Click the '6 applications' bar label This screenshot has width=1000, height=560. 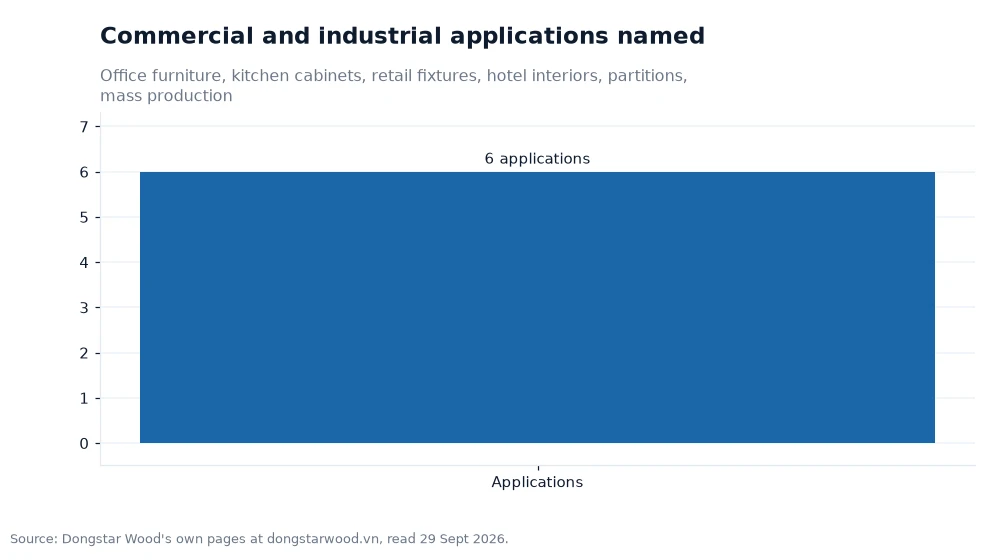click(x=537, y=159)
